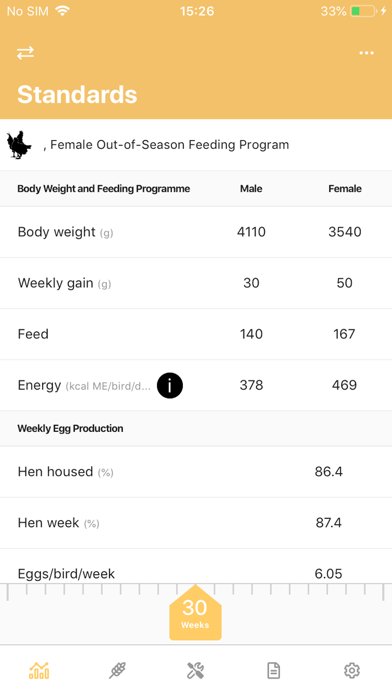Tap the swap arrows icon in header
Viewport: 392px width, 696px height.
pos(25,53)
